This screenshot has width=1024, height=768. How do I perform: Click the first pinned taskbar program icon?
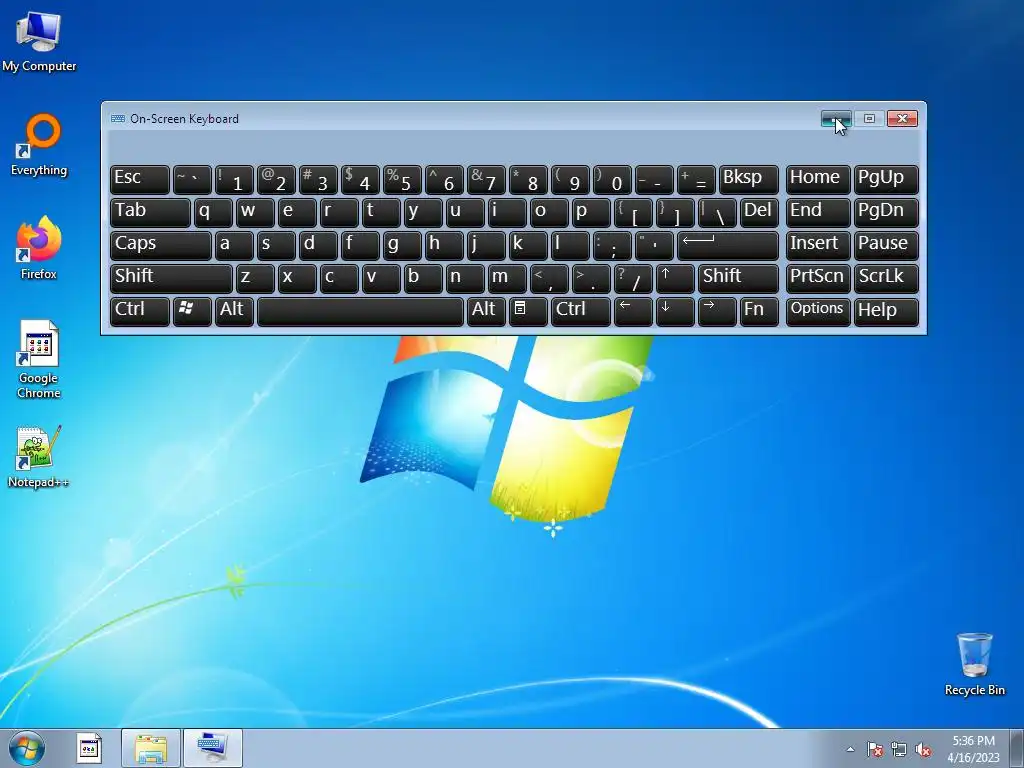click(x=89, y=748)
